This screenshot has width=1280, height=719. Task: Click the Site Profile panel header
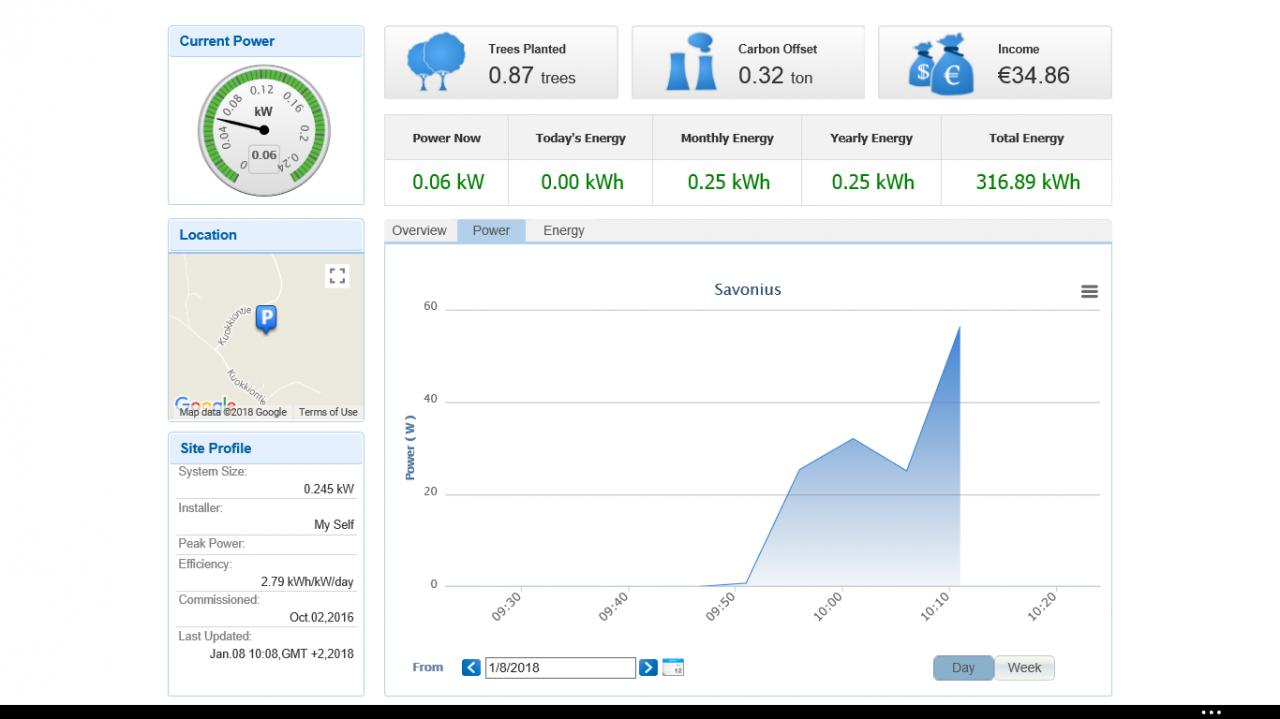[x=266, y=448]
